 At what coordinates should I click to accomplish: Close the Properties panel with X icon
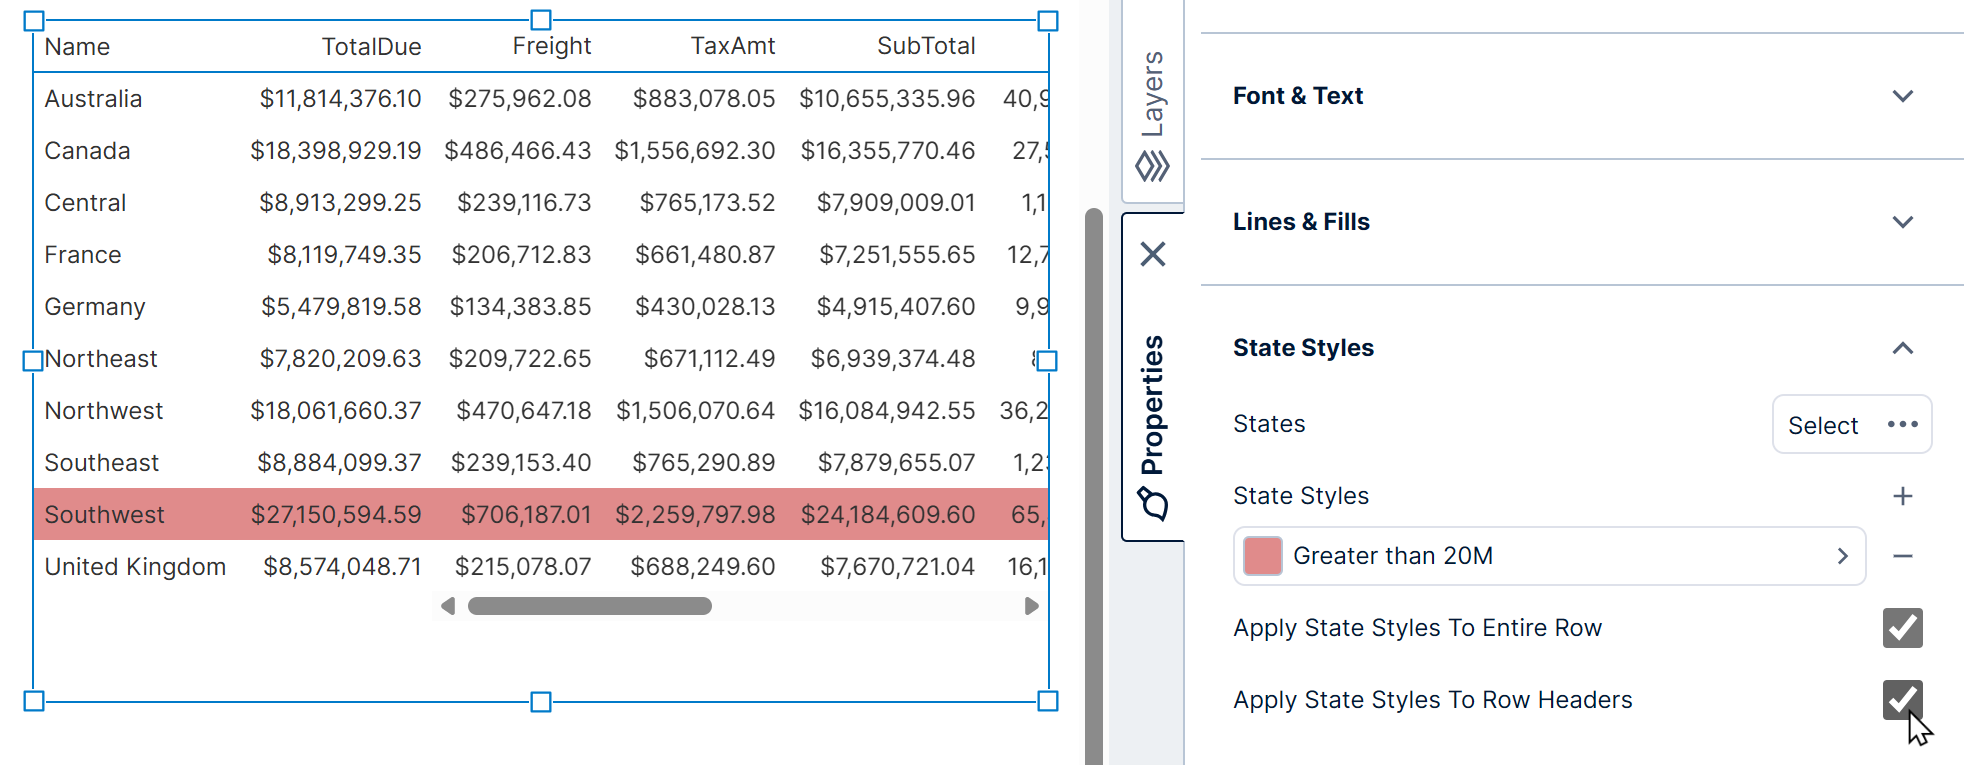click(x=1153, y=254)
